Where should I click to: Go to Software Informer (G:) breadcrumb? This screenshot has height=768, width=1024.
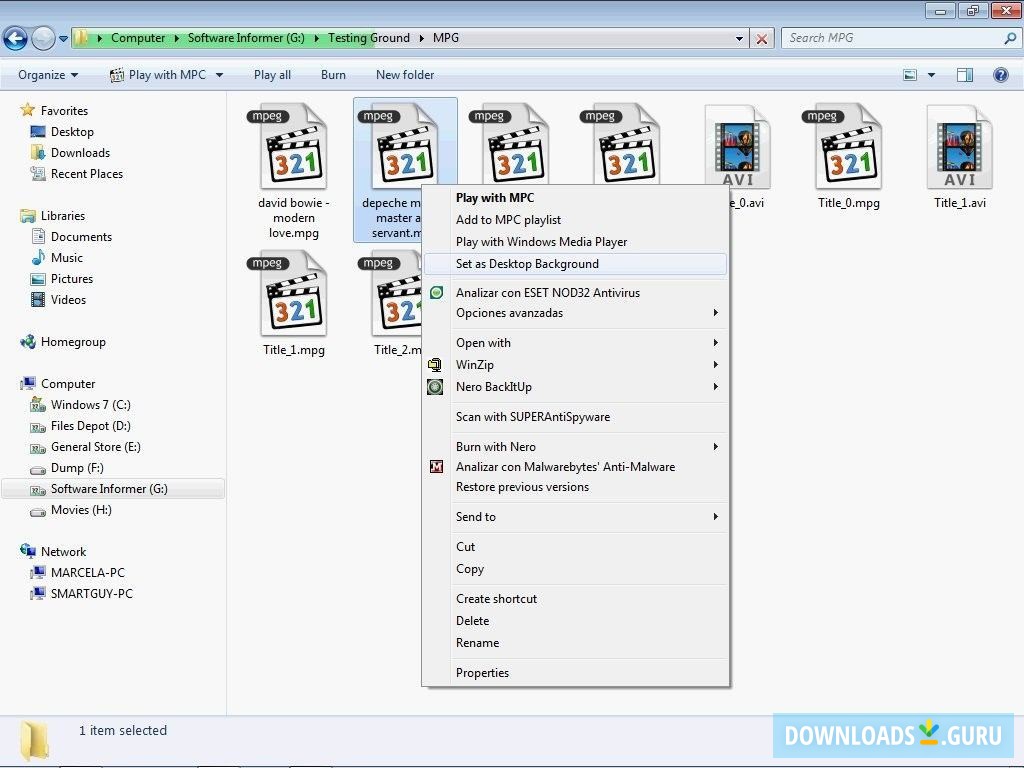[x=246, y=38]
